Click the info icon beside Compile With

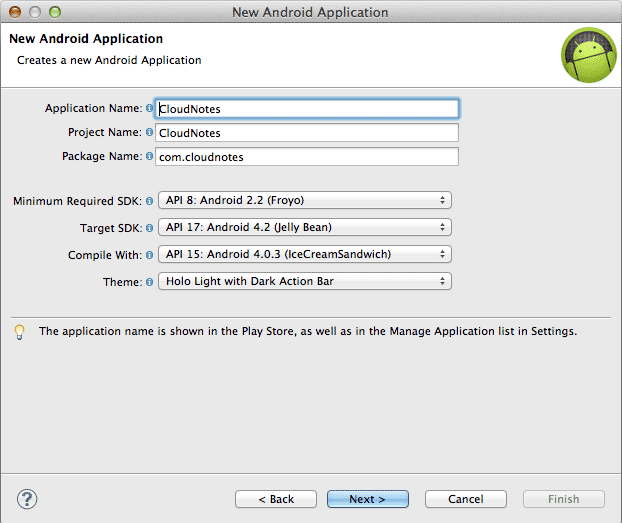150,254
